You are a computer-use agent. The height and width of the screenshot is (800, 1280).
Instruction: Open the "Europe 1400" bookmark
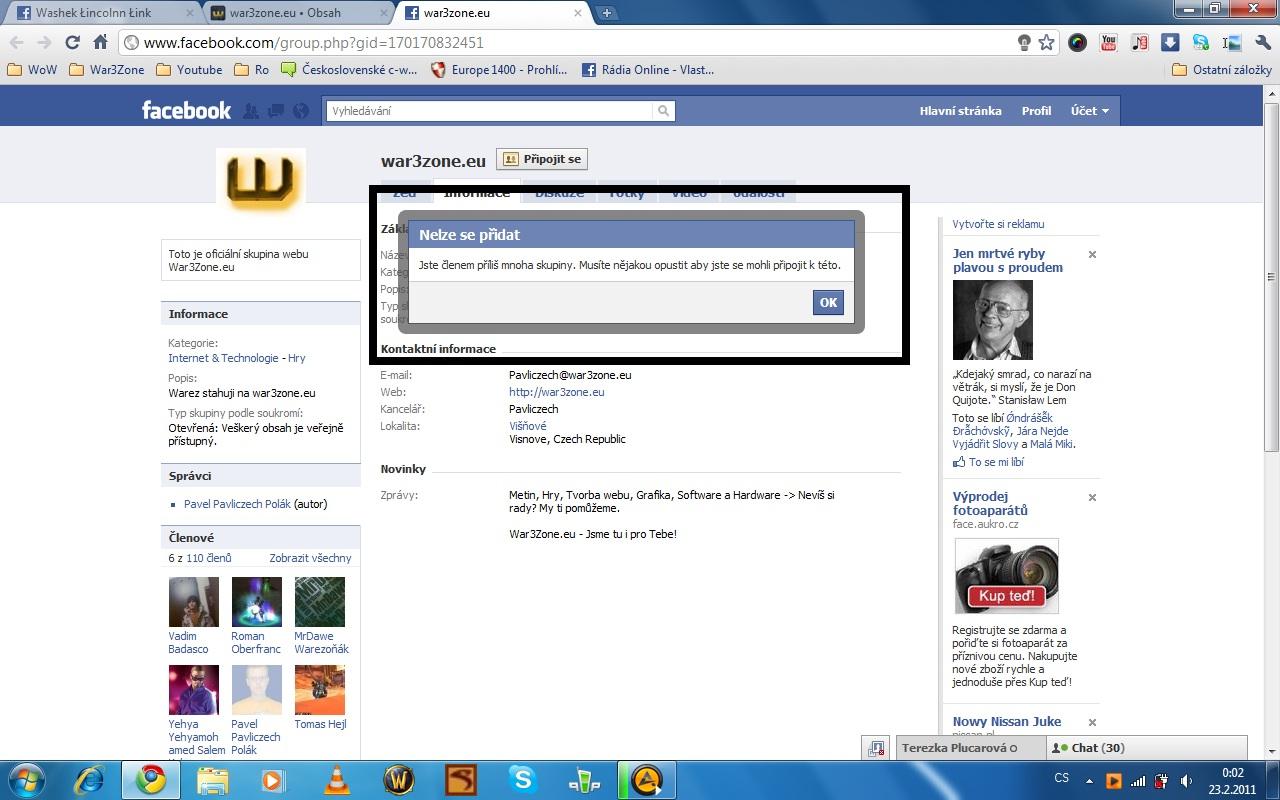[499, 70]
